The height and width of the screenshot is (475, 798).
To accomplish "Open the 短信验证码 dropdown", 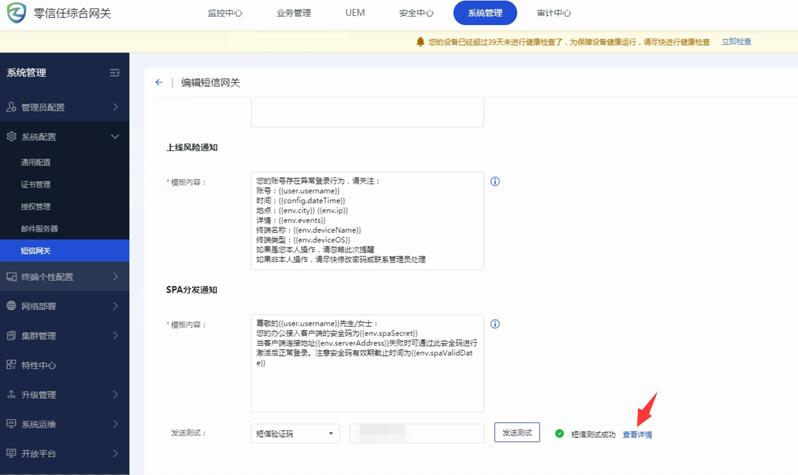I will [295, 434].
